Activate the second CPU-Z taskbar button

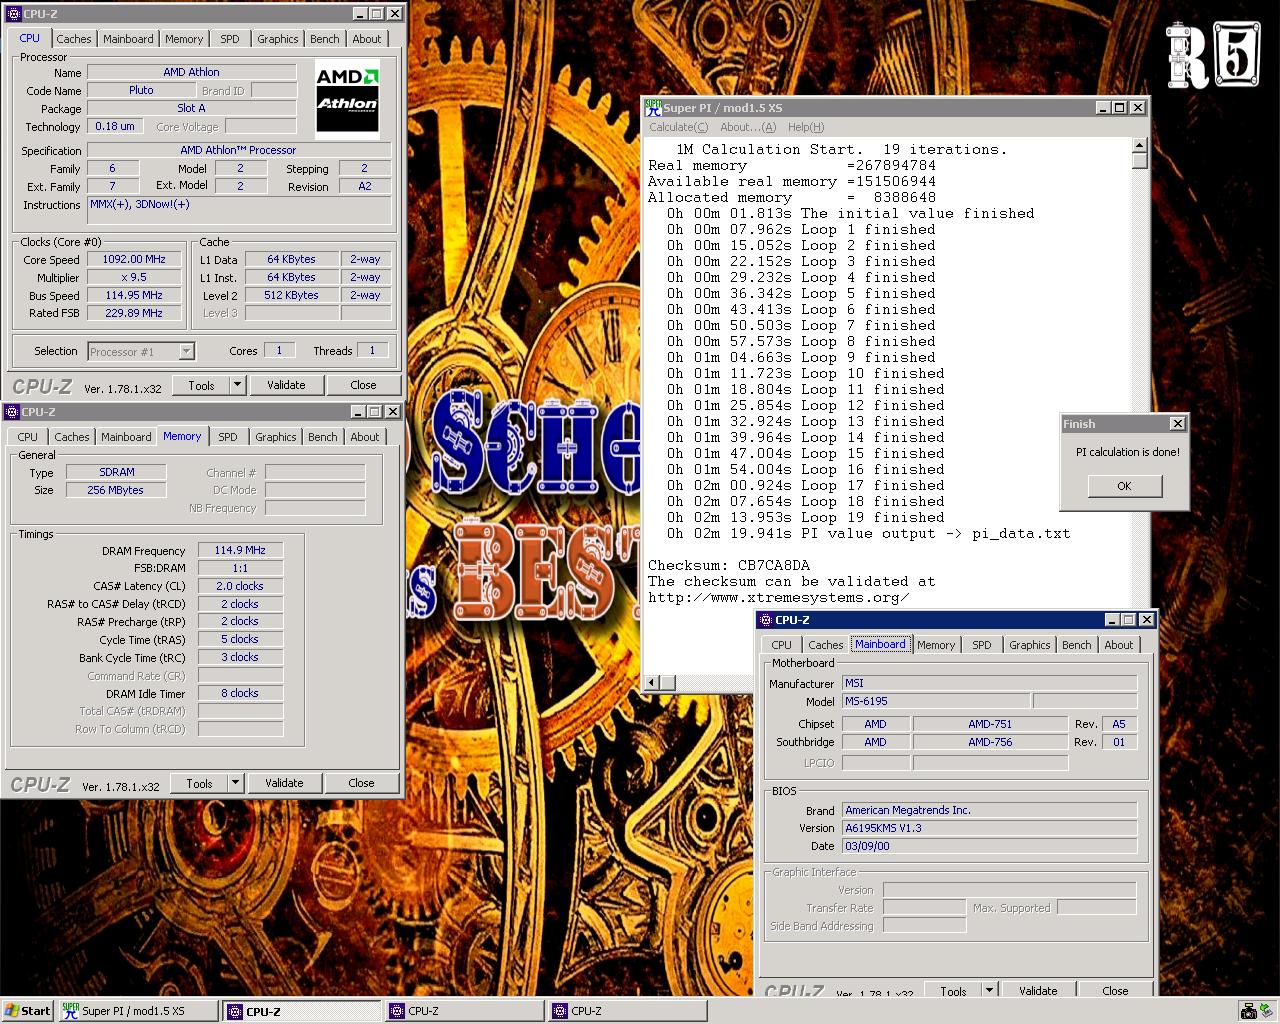(466, 1011)
